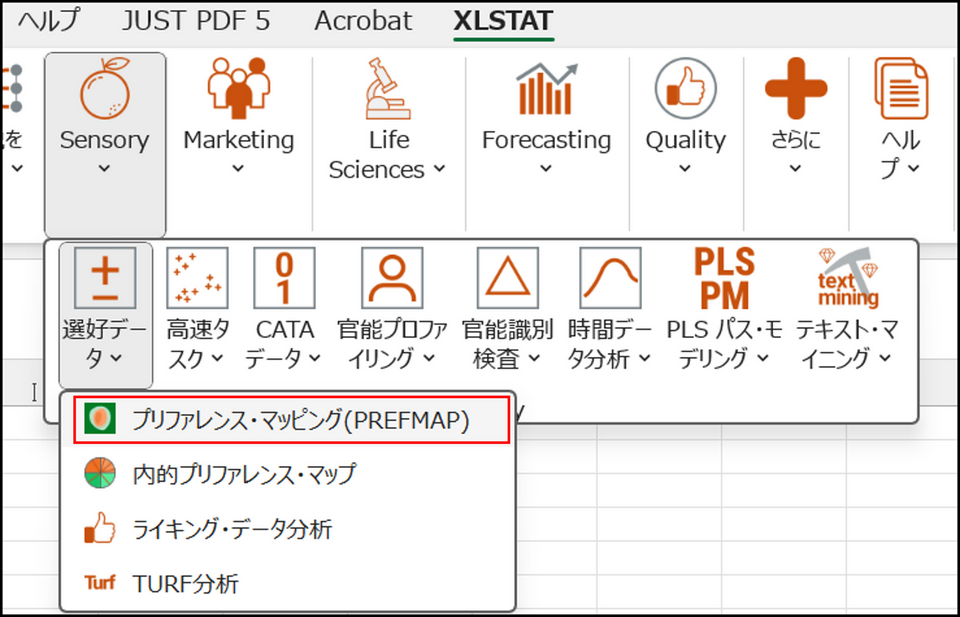Image resolution: width=960 pixels, height=617 pixels.
Task: Open the Sensory orange fruit icon
Action: [105, 88]
